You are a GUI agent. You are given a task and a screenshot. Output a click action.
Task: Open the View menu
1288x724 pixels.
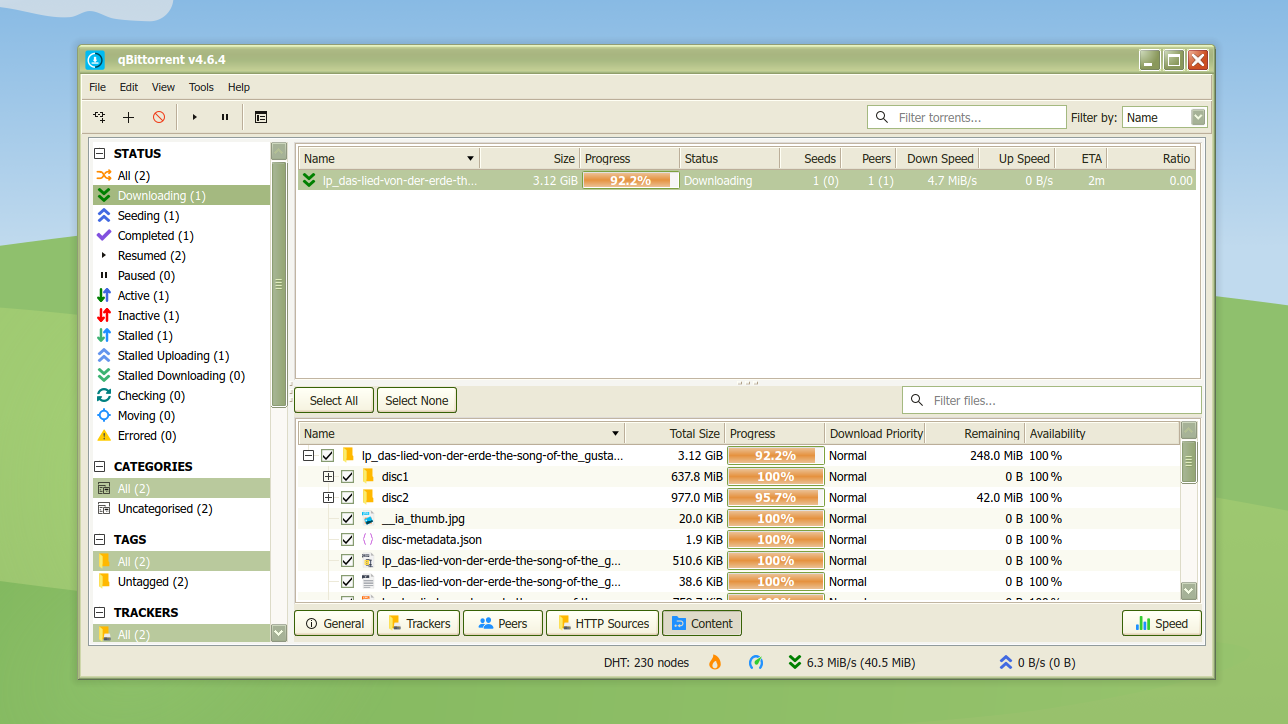tap(163, 87)
